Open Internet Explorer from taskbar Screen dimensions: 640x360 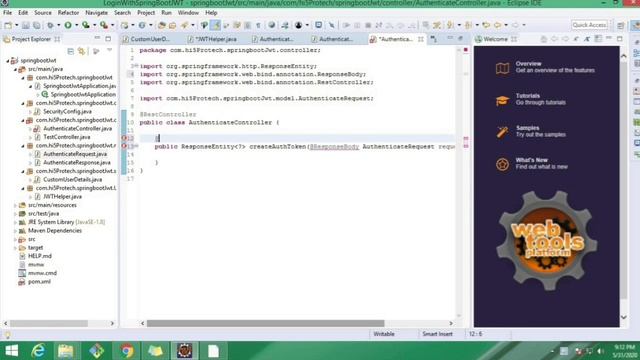[38, 351]
